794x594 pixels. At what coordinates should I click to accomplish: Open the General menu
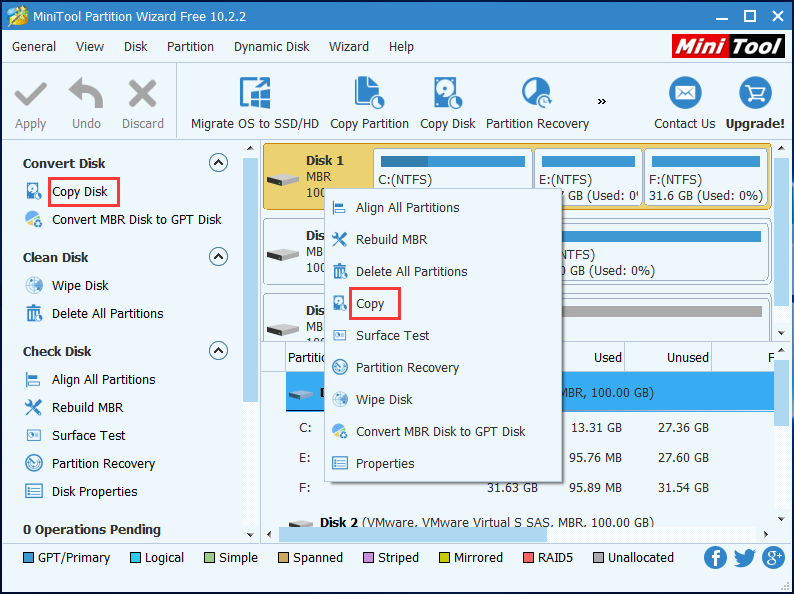[x=34, y=47]
